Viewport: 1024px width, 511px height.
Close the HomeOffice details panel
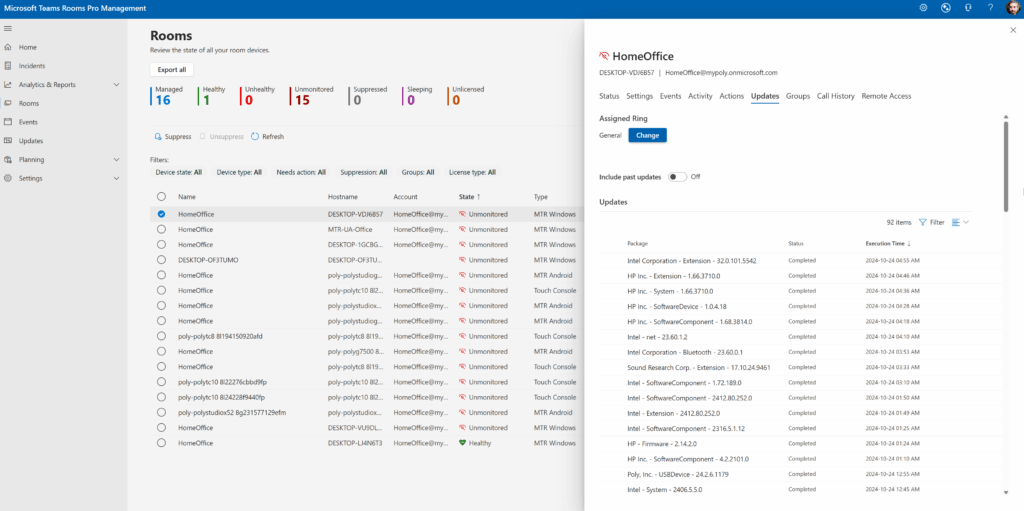click(x=1012, y=30)
